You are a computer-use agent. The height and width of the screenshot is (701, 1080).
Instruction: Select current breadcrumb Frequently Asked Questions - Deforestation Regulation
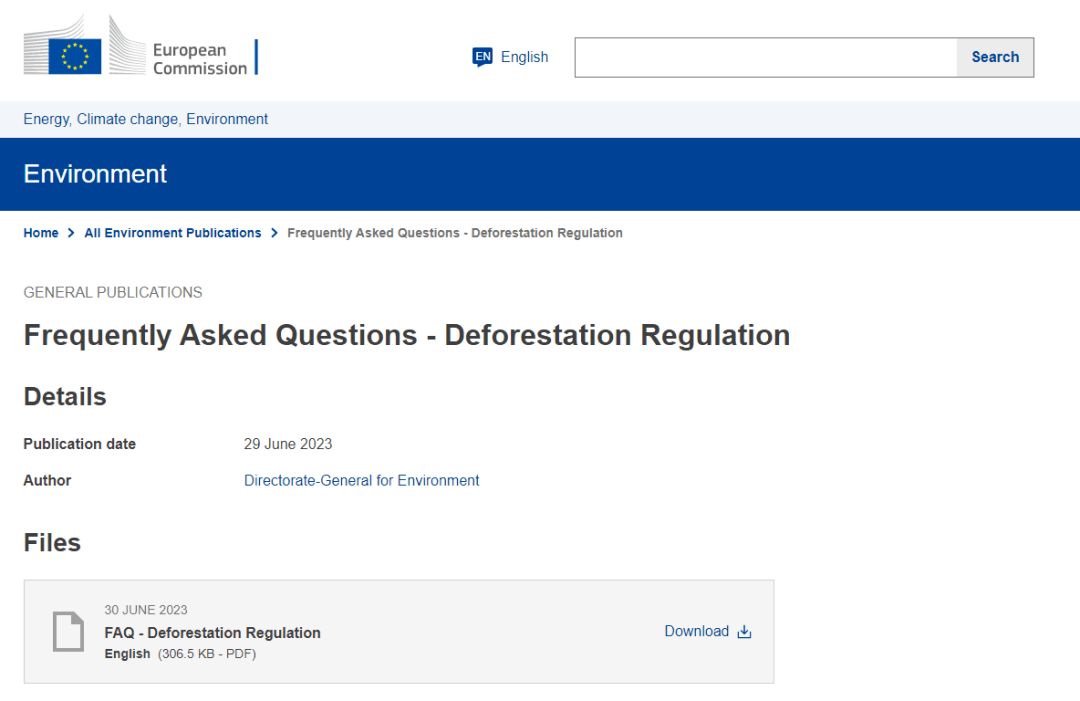pyautogui.click(x=455, y=233)
